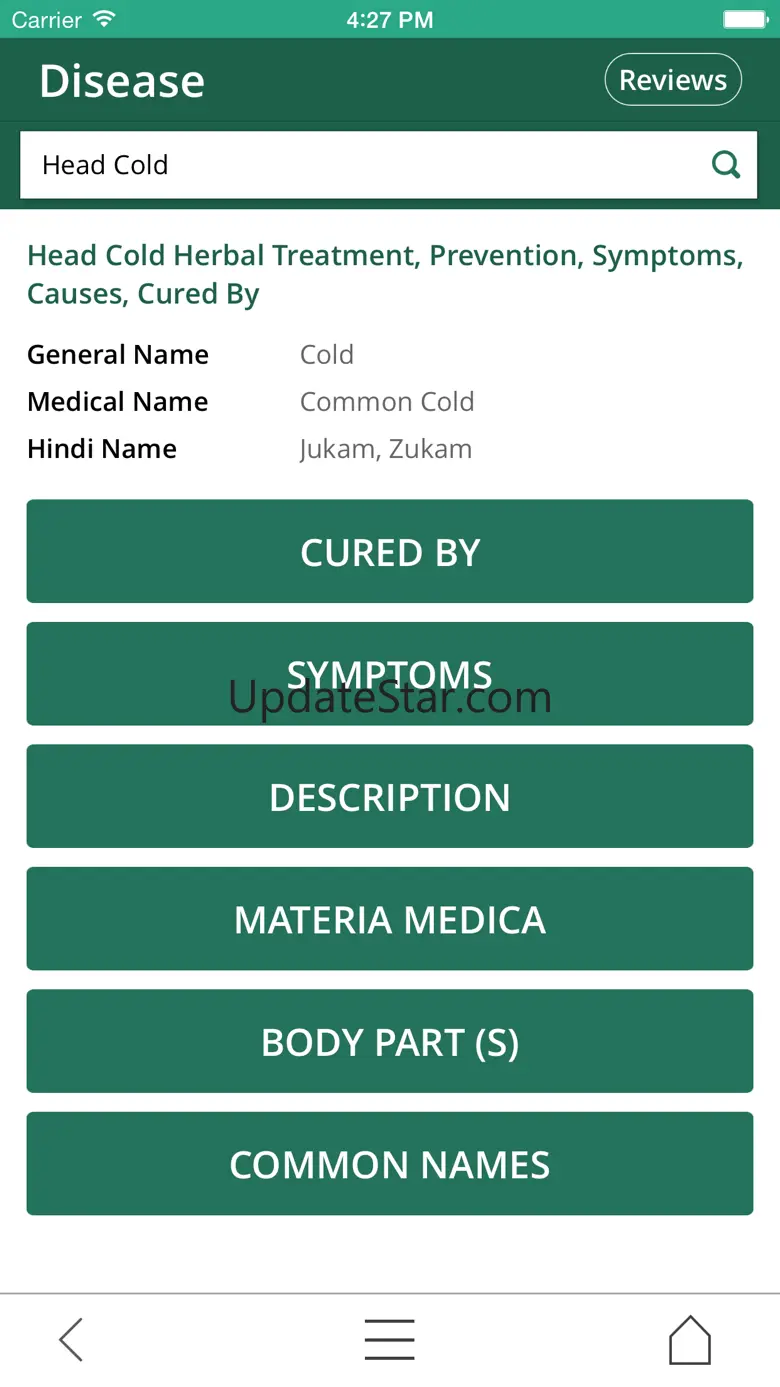Open the hamburger menu in bottom bar
Screen dimensions: 780x1387
(x=389, y=1339)
